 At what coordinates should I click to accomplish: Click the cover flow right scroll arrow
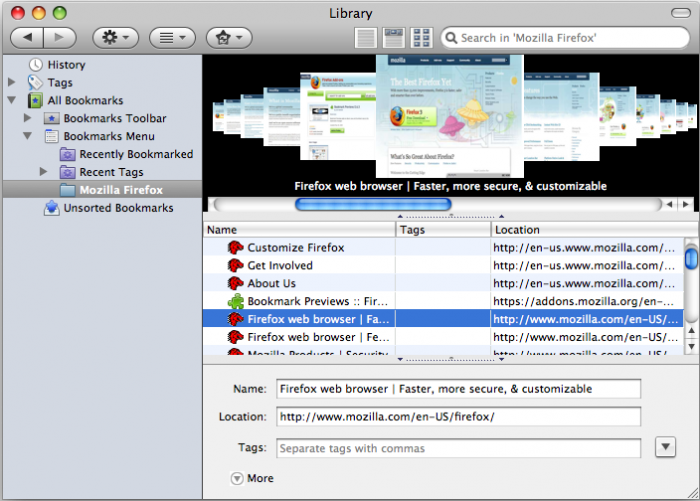[685, 205]
